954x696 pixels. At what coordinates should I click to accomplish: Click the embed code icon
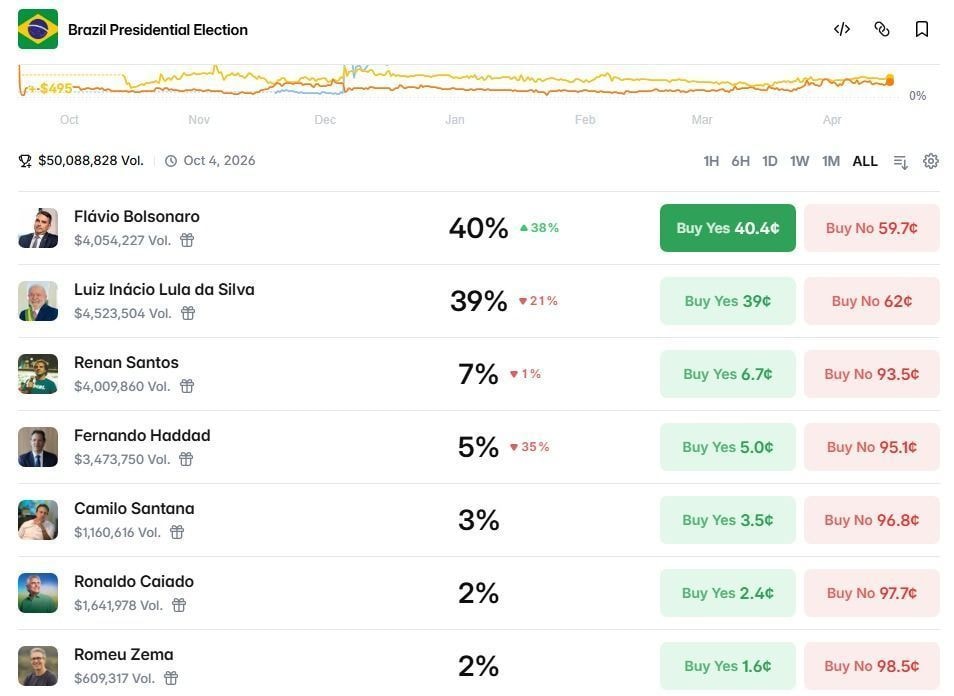[x=842, y=29]
